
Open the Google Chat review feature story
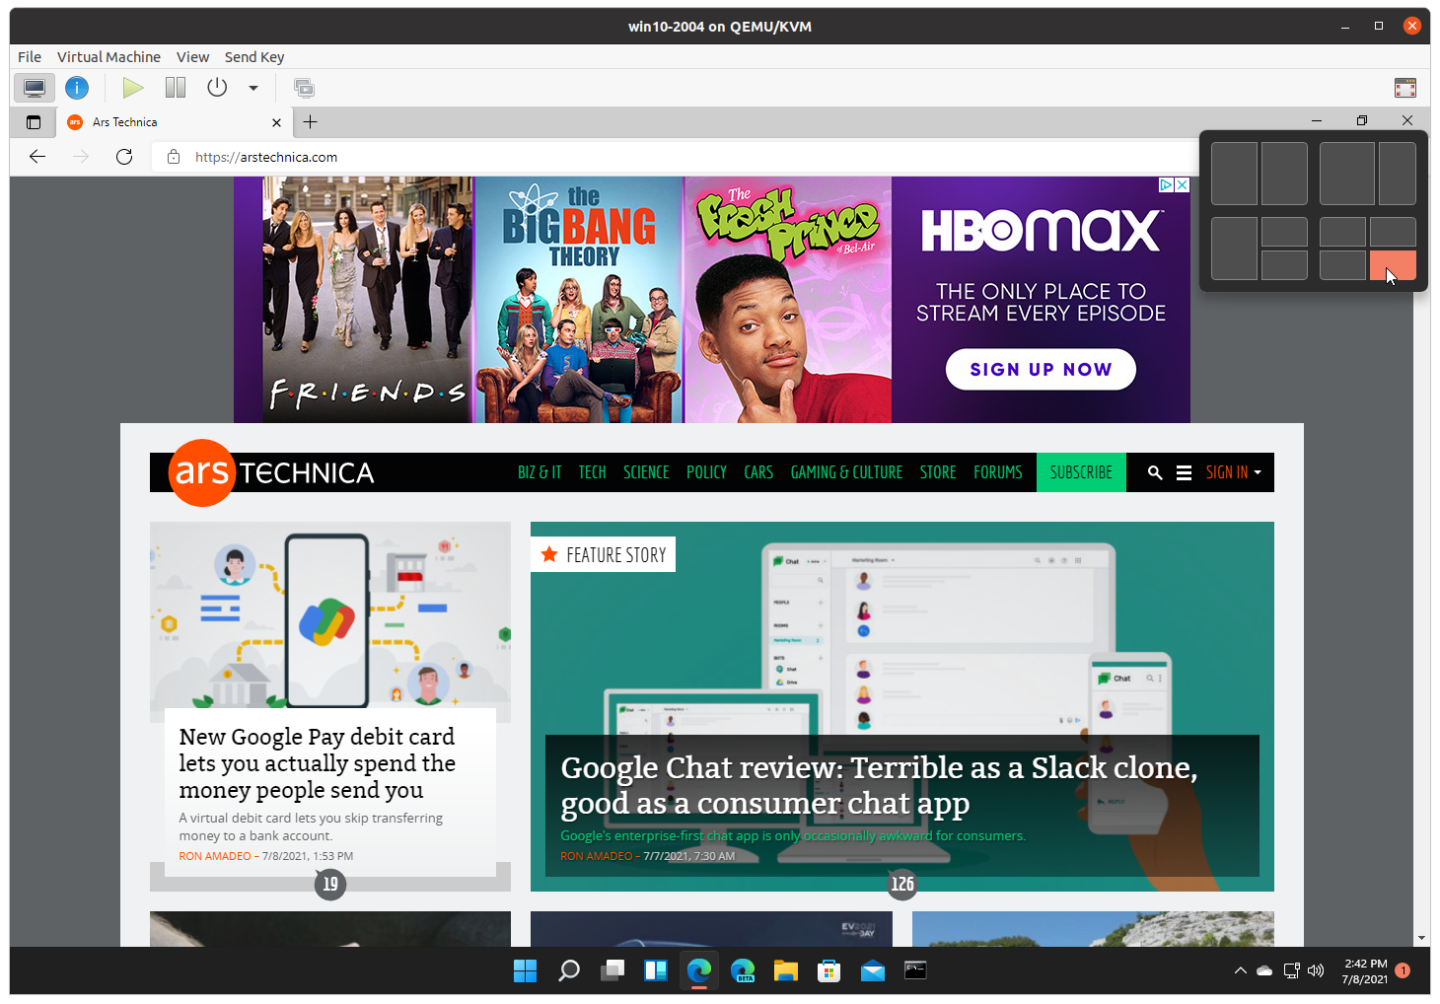[x=879, y=785]
